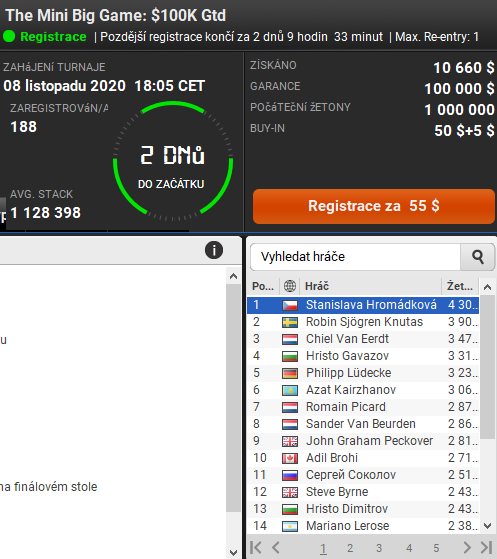Select player Robin Sjögren Knutas

click(x=363, y=322)
